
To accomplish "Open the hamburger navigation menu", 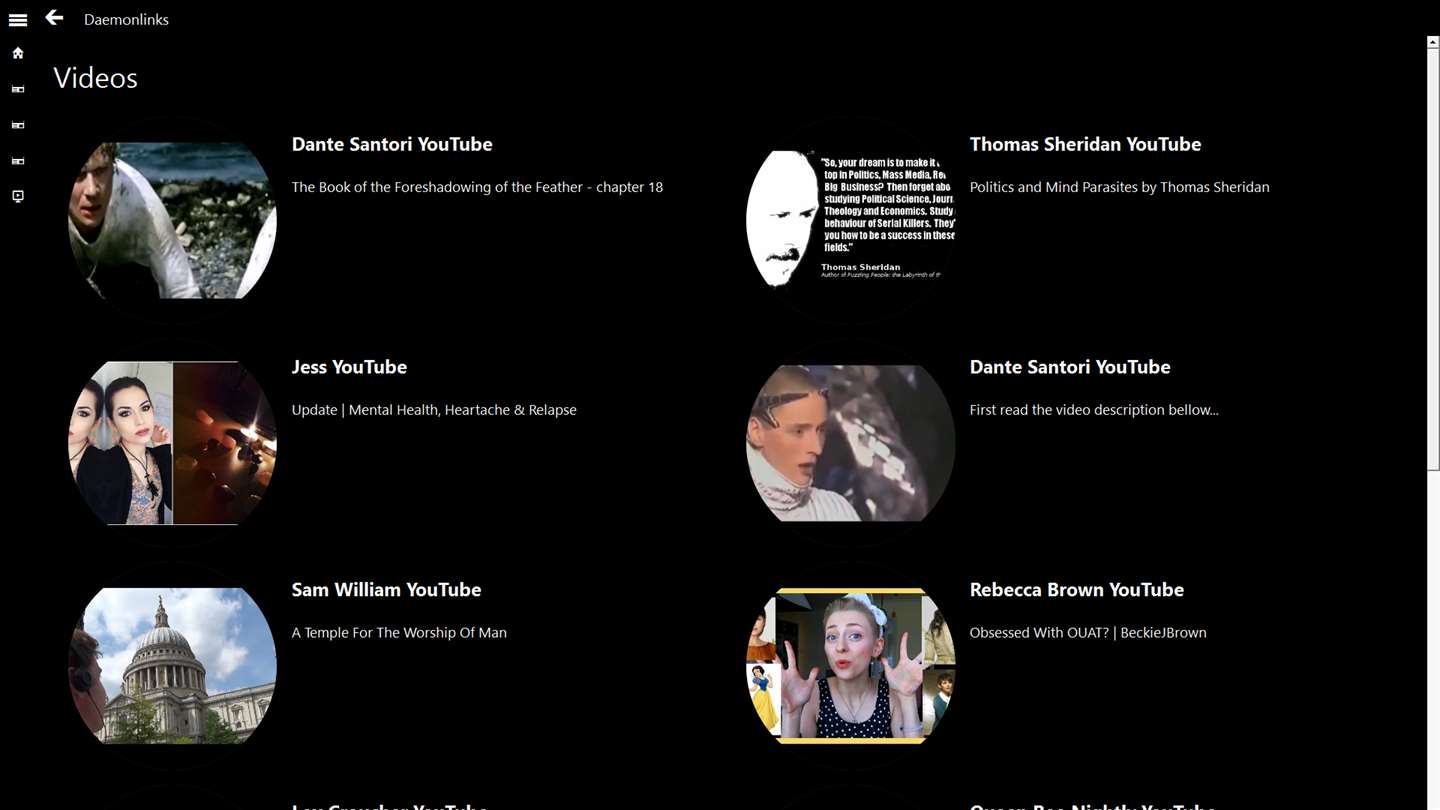I will (18, 19).
